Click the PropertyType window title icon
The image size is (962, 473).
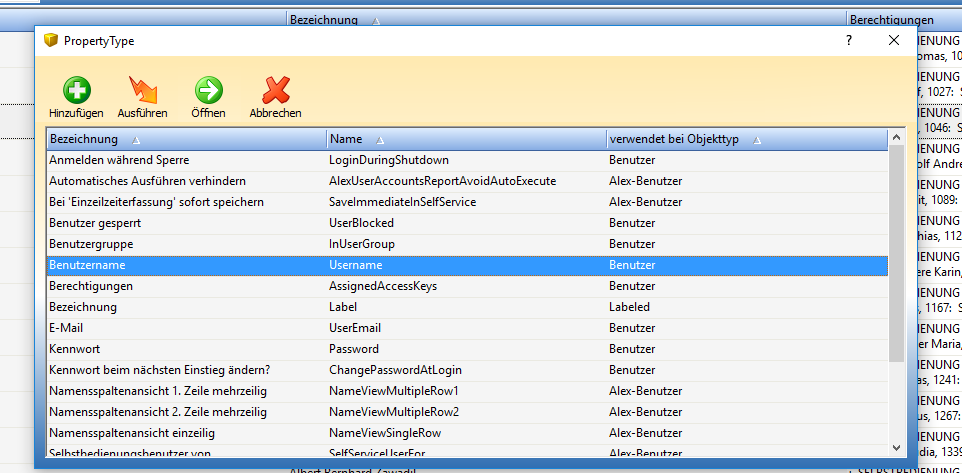click(50, 41)
